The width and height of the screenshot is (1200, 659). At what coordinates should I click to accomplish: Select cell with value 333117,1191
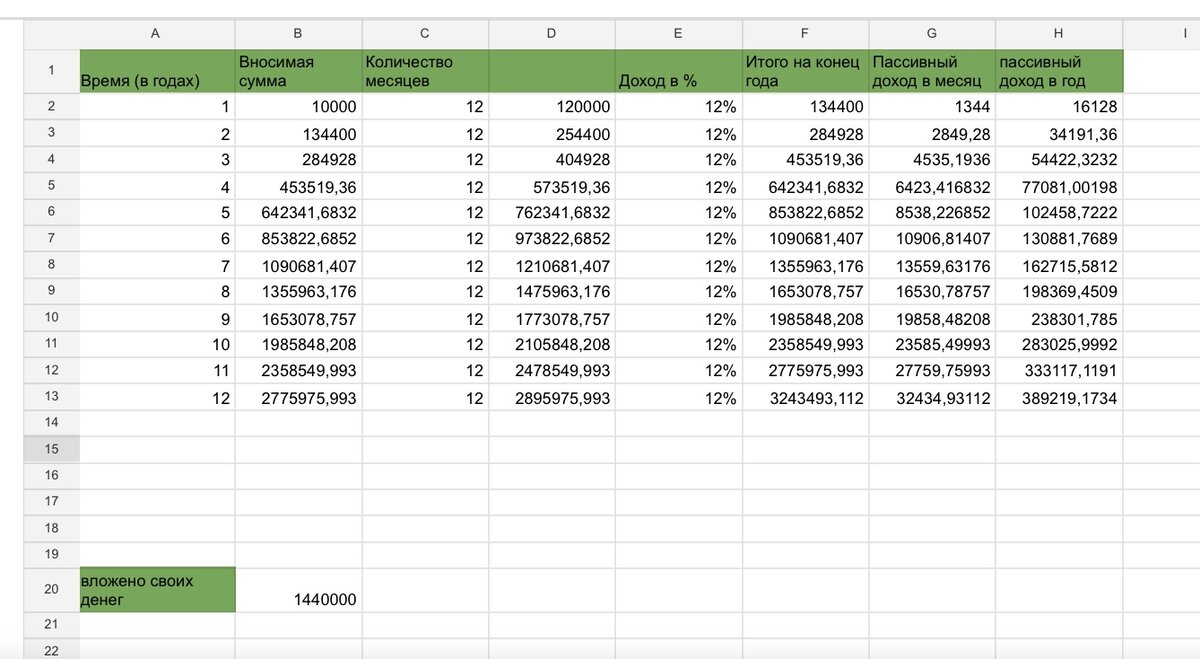(1059, 370)
